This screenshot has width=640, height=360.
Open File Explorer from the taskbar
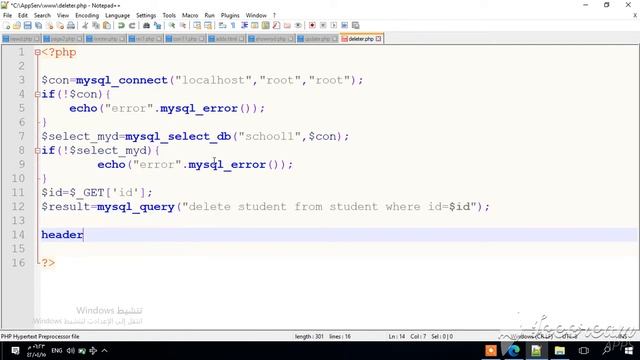click(560, 350)
